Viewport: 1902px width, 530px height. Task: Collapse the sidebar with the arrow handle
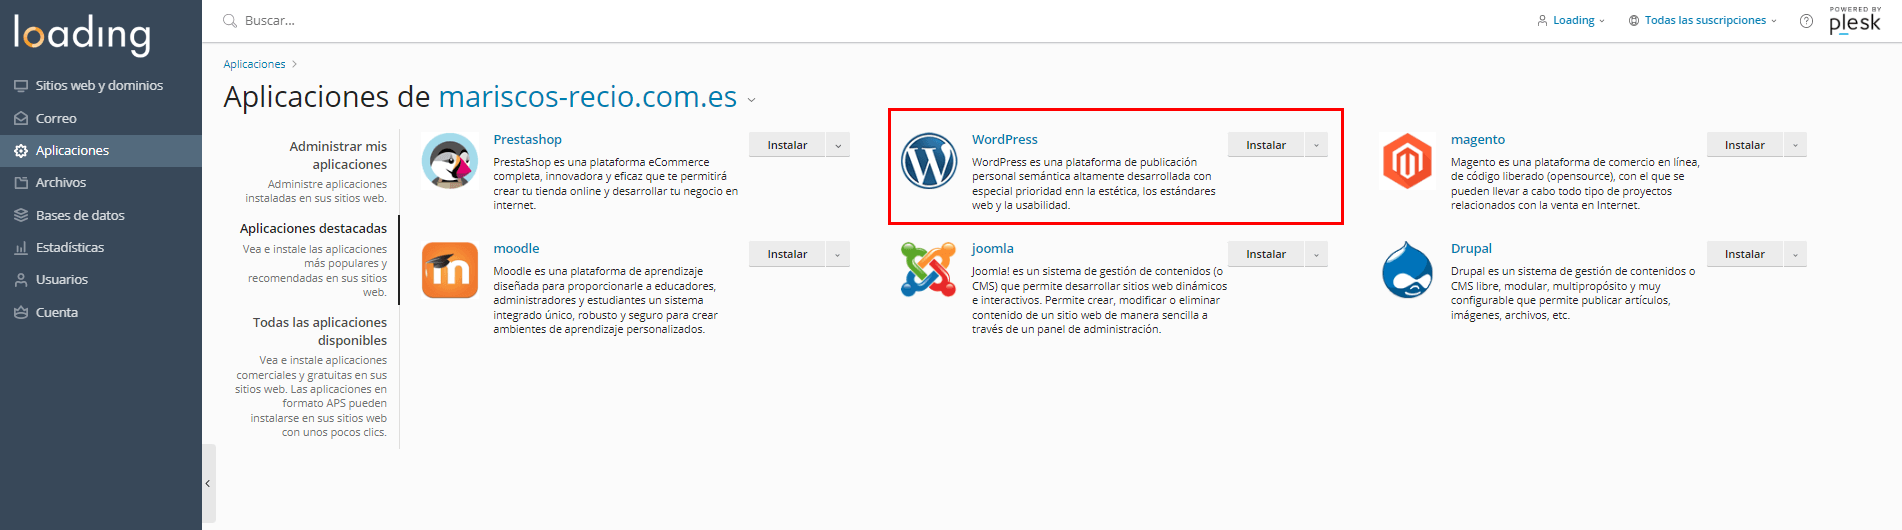tap(208, 484)
